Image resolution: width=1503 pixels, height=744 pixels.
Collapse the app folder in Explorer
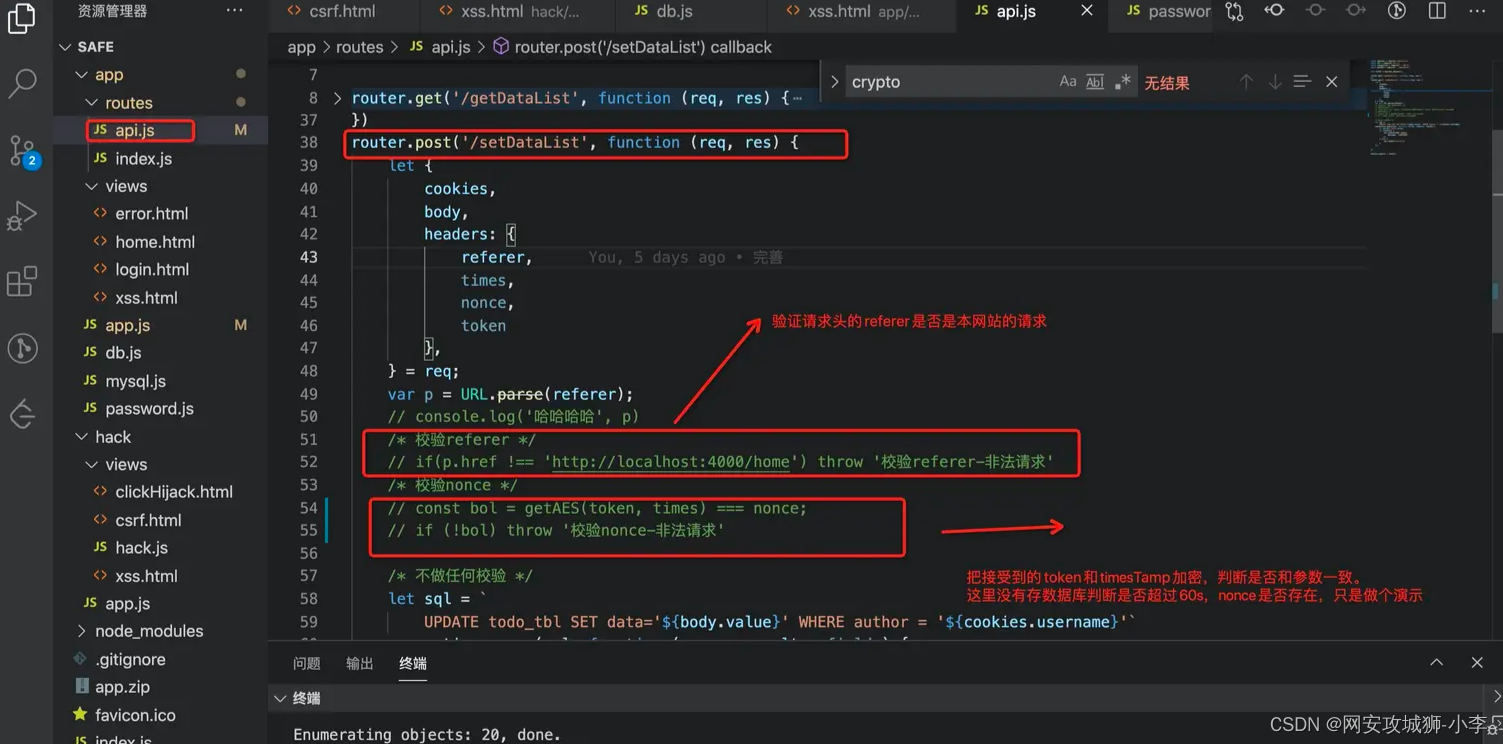pos(82,75)
